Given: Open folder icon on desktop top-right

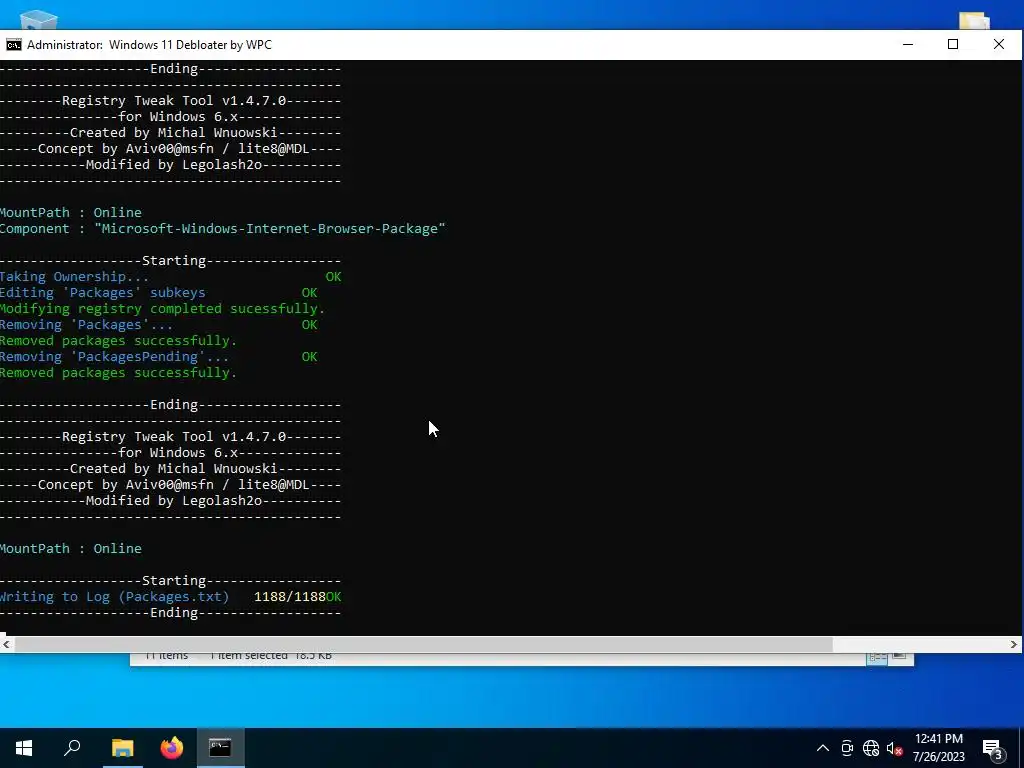Looking at the screenshot, I should click(974, 21).
